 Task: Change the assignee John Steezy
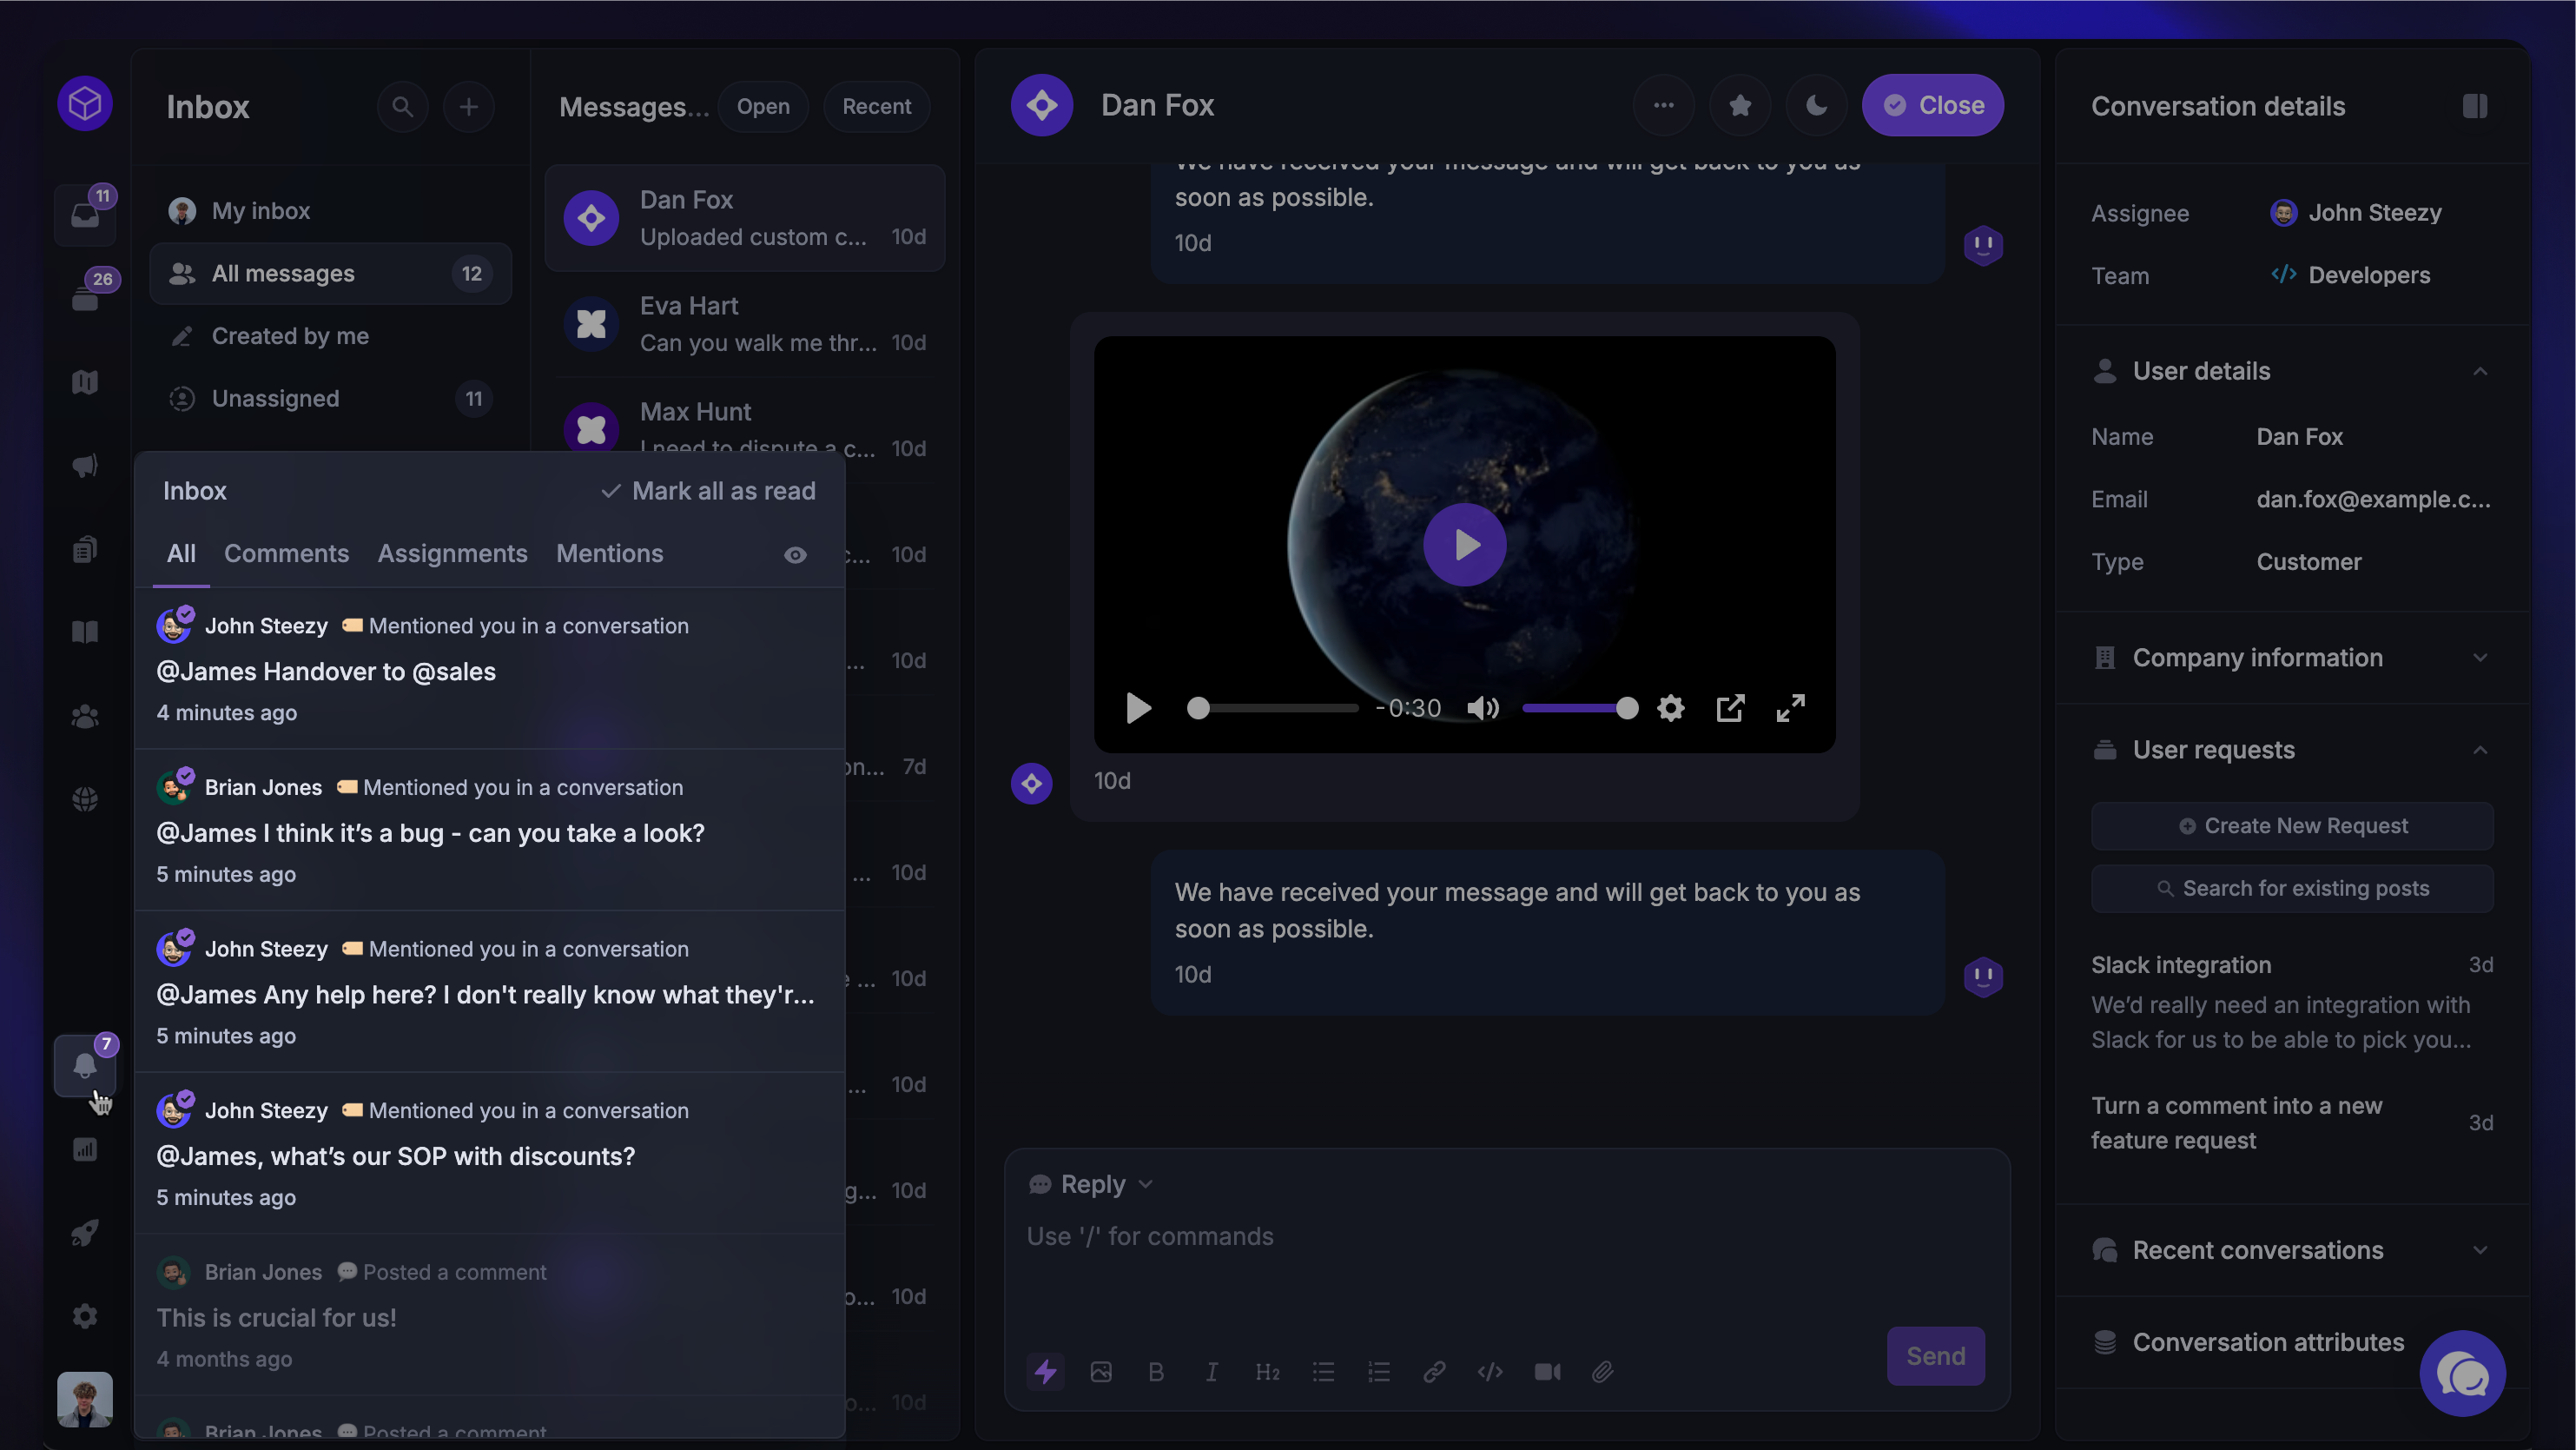(2356, 212)
